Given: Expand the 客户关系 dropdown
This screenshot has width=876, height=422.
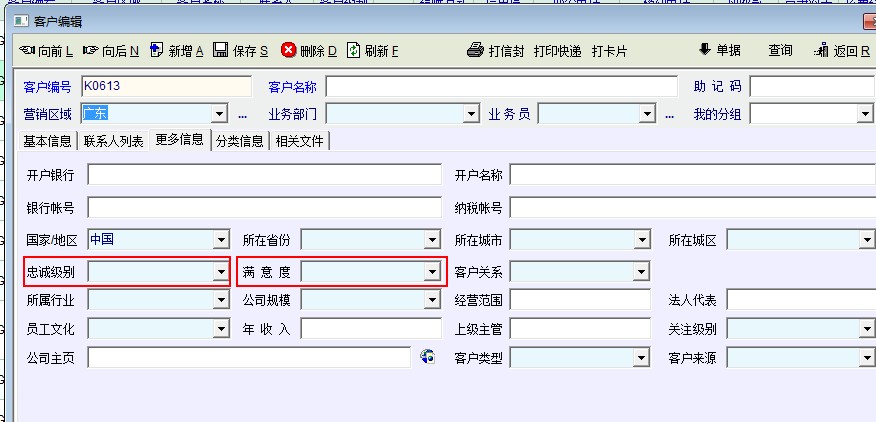Looking at the screenshot, I should coord(640,271).
